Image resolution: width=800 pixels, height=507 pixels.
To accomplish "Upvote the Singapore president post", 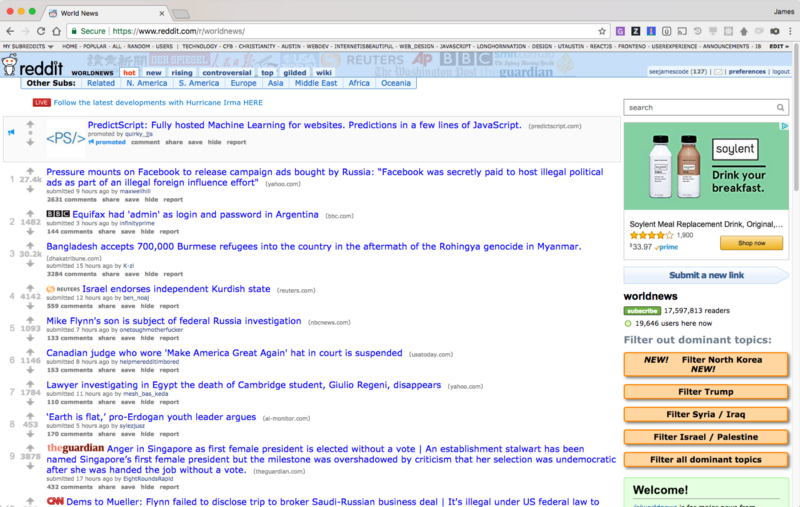I will pyautogui.click(x=30, y=448).
